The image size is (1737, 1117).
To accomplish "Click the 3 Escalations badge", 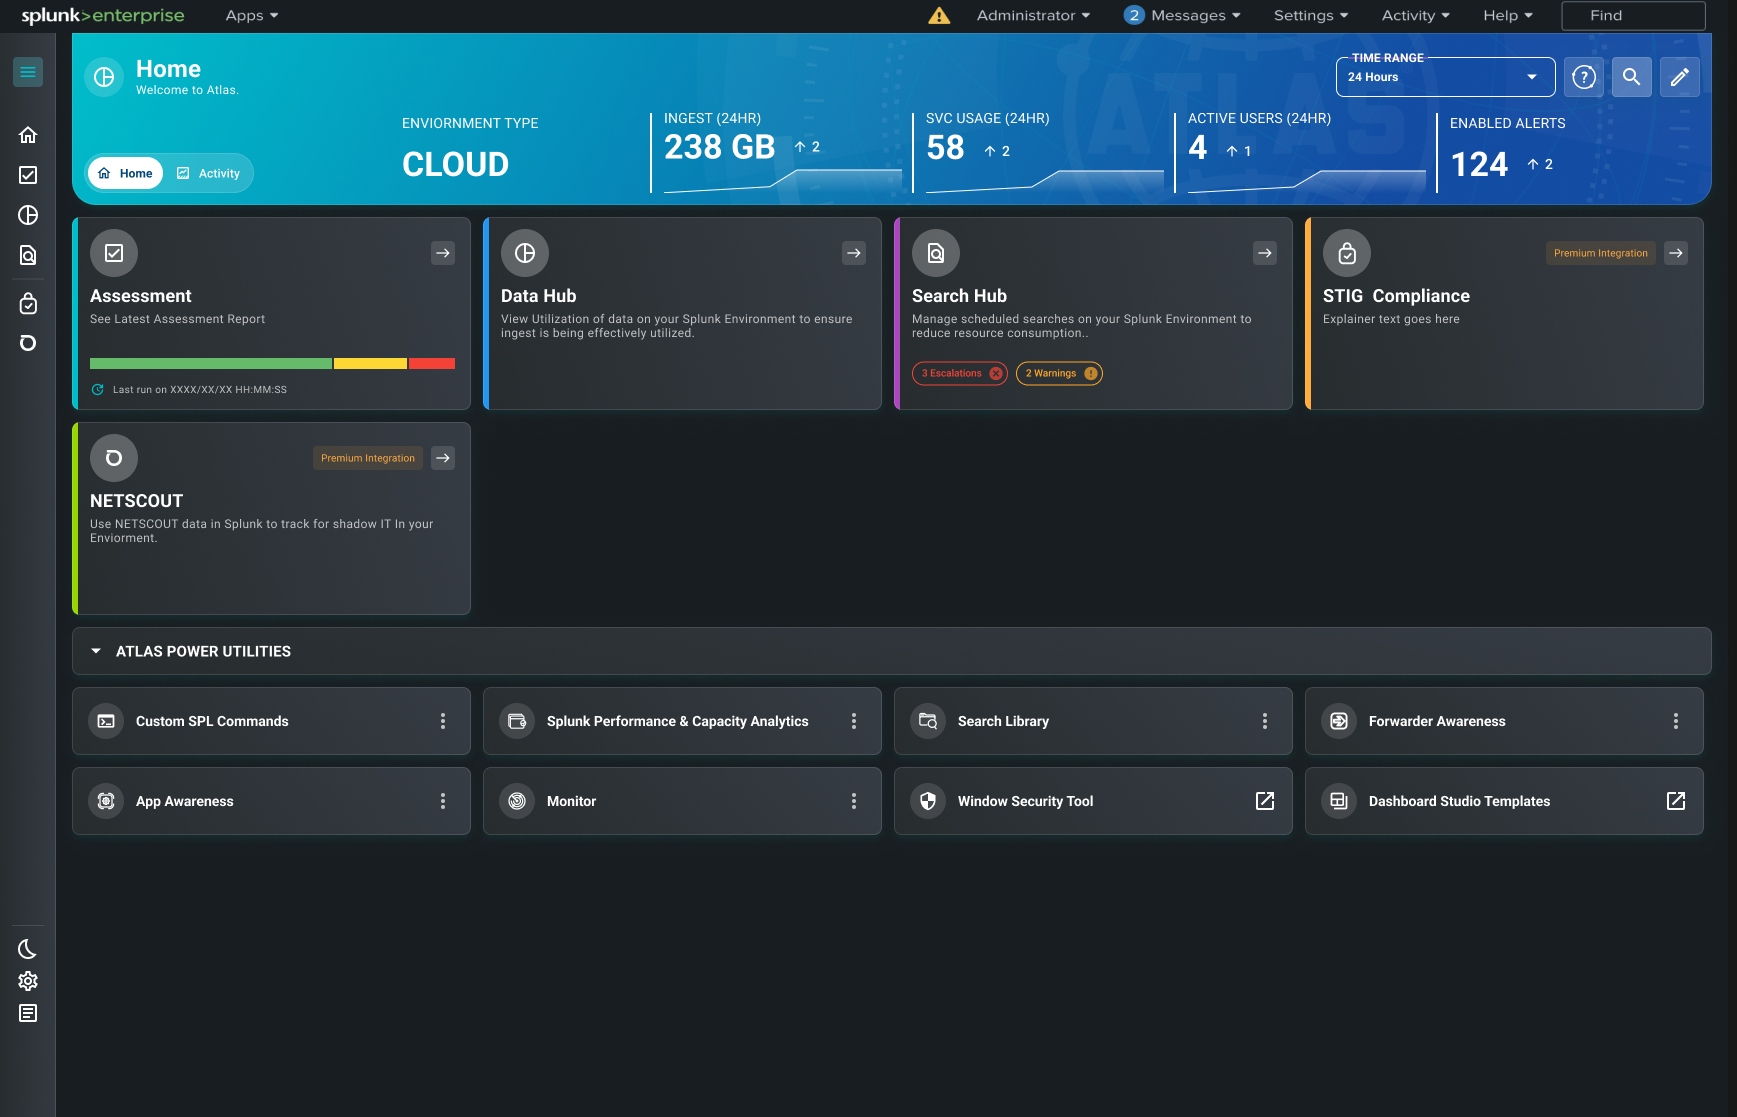I will click(x=960, y=373).
